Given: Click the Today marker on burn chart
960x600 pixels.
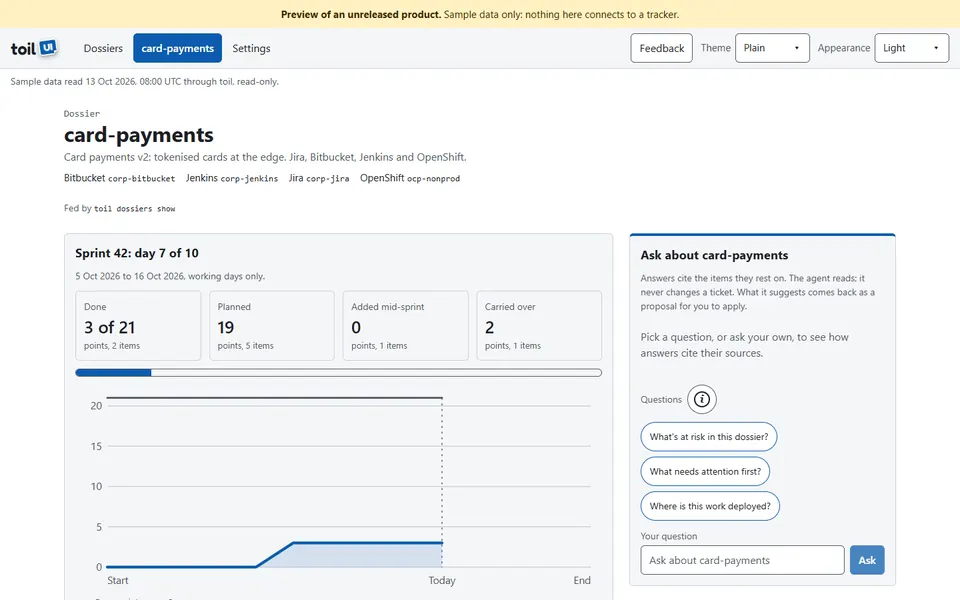Looking at the screenshot, I should click(x=442, y=580).
